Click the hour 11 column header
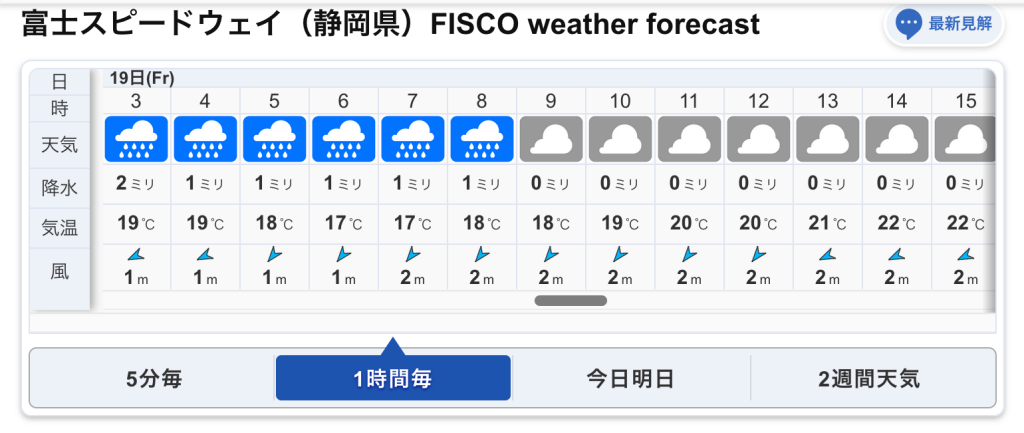Screen dimensions: 1024x433 coord(690,101)
